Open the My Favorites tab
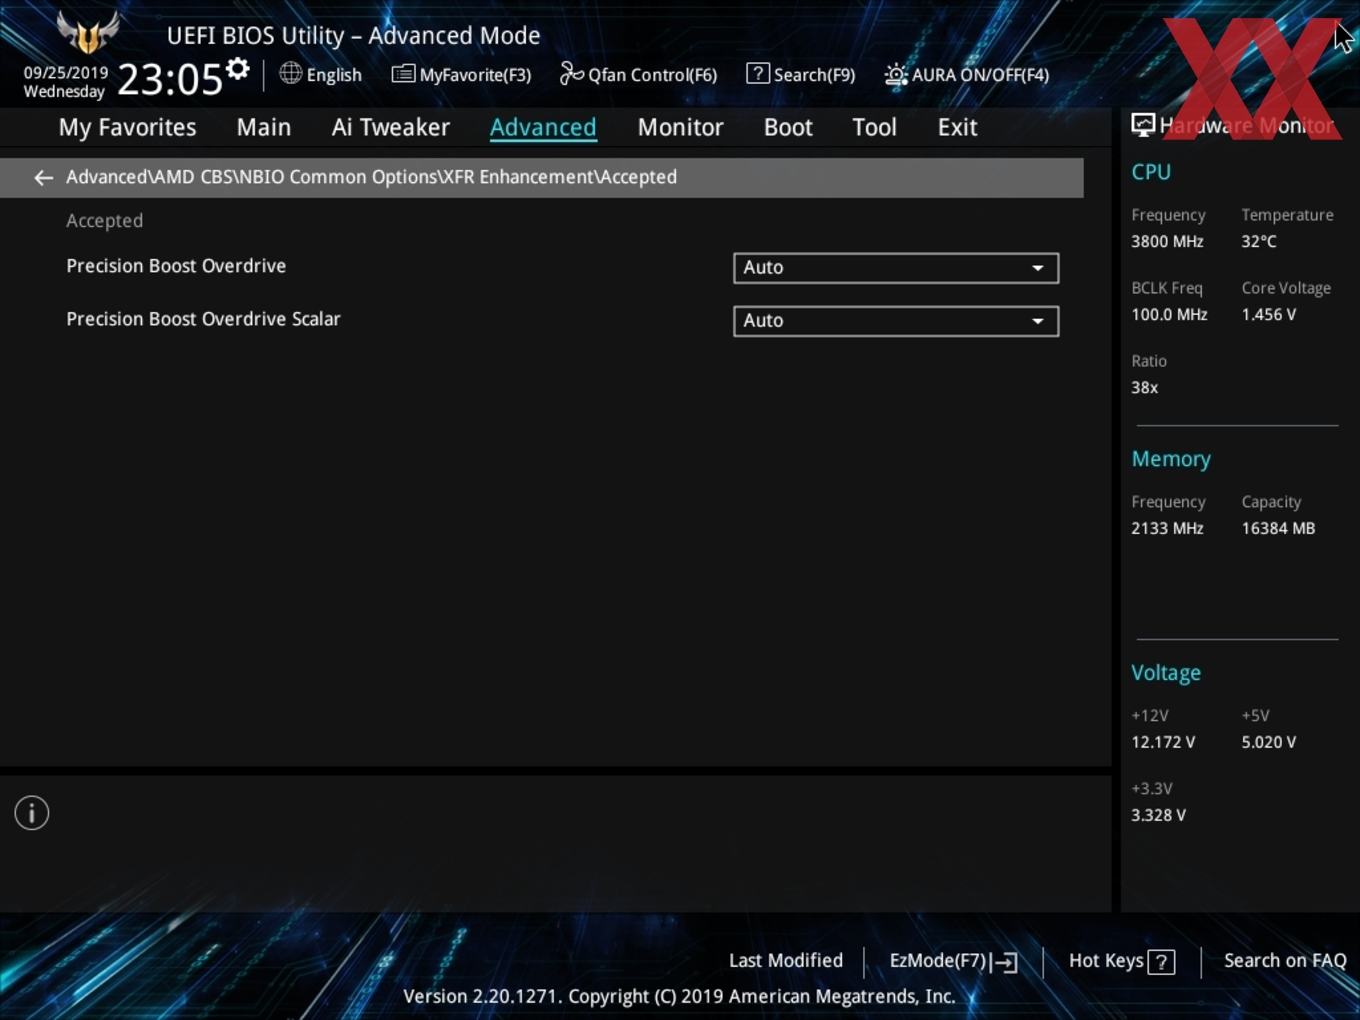The width and height of the screenshot is (1360, 1020). [x=127, y=127]
